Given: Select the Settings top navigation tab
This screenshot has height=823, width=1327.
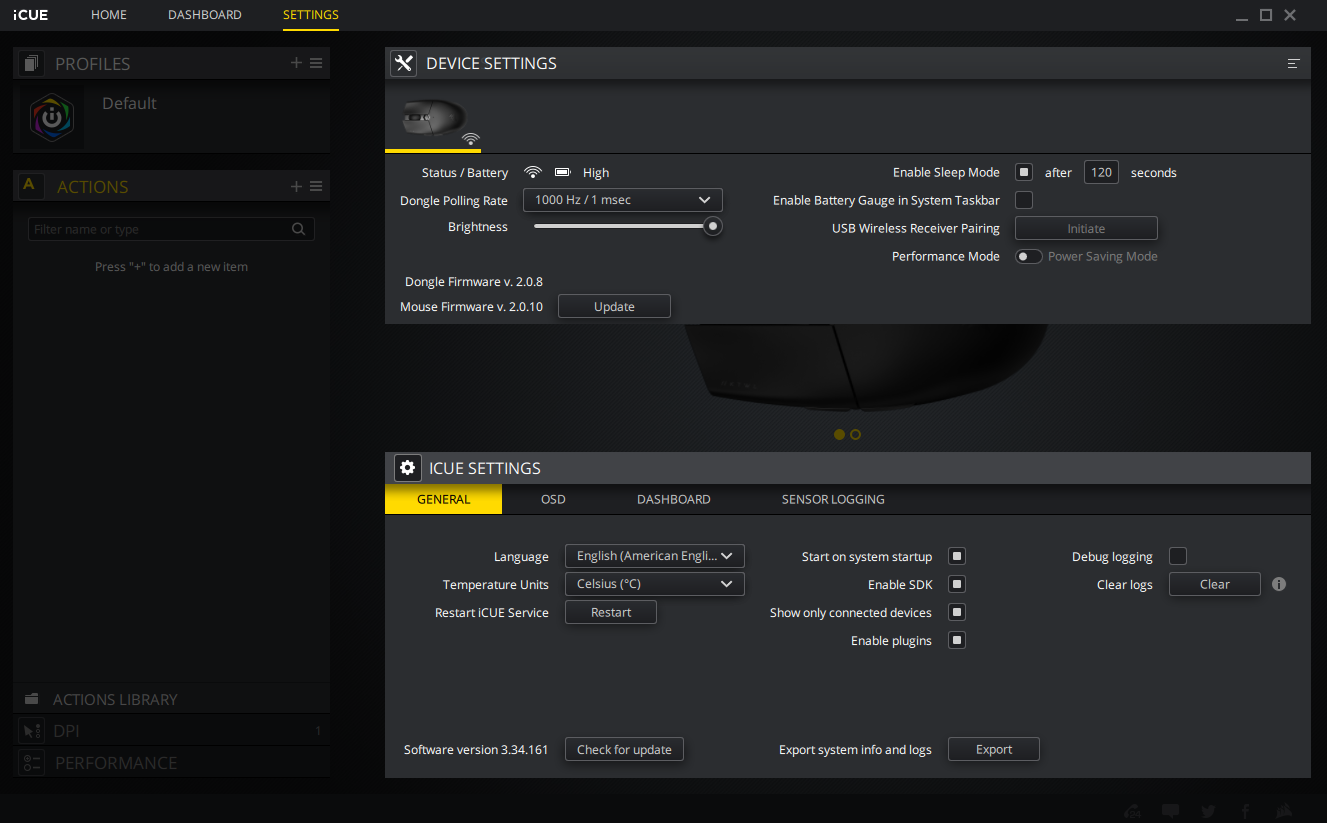Looking at the screenshot, I should click(311, 15).
